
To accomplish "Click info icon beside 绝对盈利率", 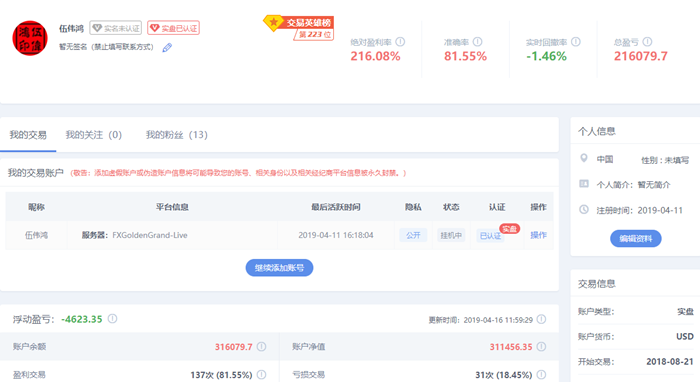I will (400, 42).
